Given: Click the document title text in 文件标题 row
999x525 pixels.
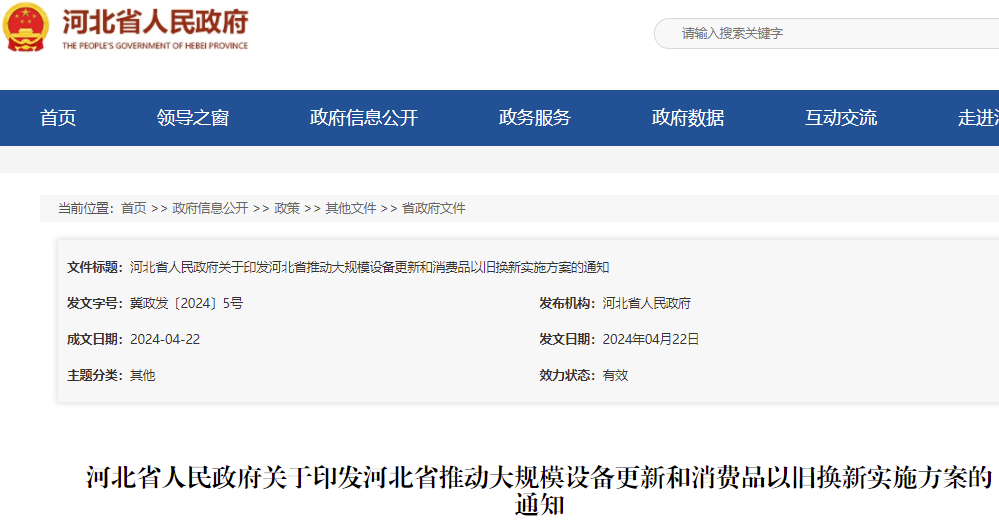Looking at the screenshot, I should point(369,267).
